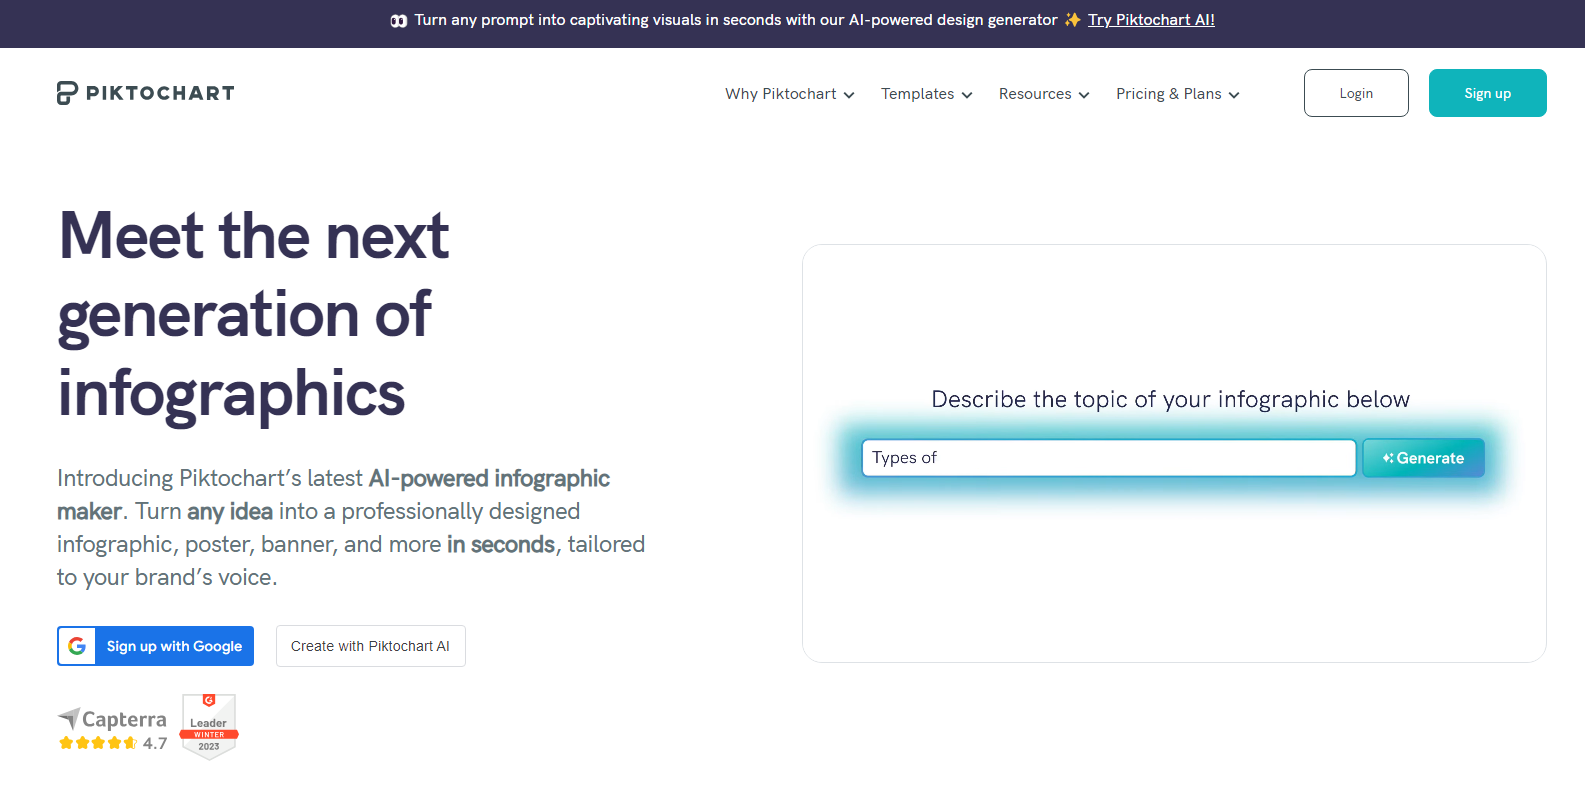Viewport: 1585px width, 799px height.
Task: Expand the Pricing & Plans chevron
Action: coord(1234,95)
